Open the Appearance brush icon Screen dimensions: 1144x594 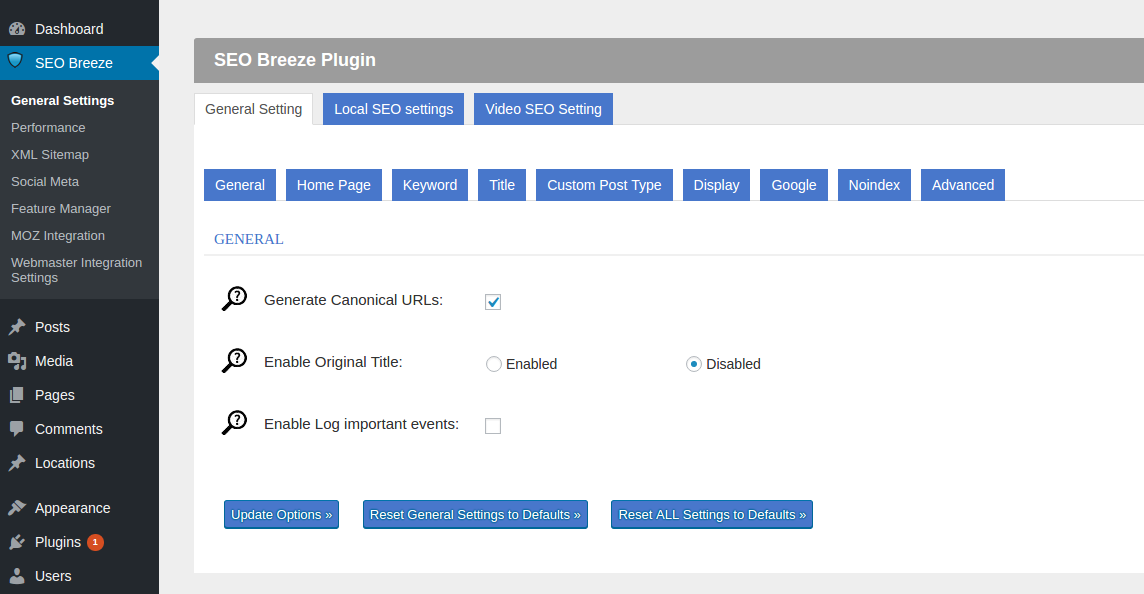pyautogui.click(x=15, y=508)
